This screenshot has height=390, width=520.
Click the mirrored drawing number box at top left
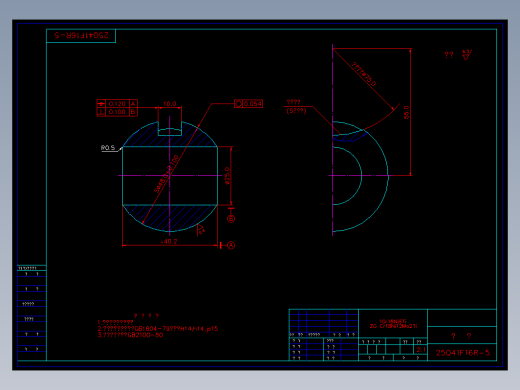click(x=81, y=36)
